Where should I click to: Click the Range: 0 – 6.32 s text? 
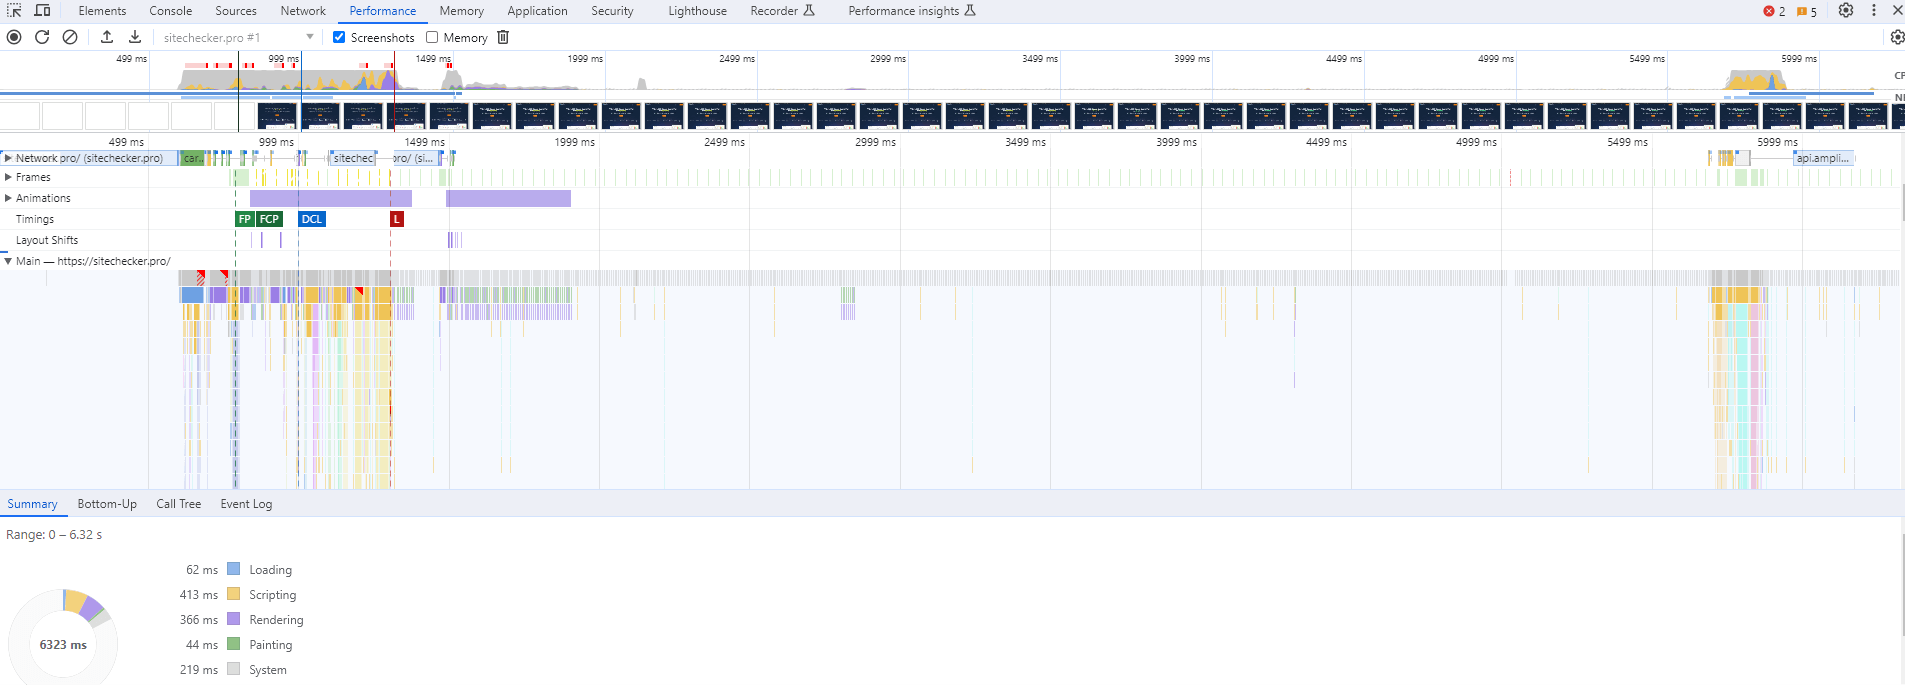[54, 535]
